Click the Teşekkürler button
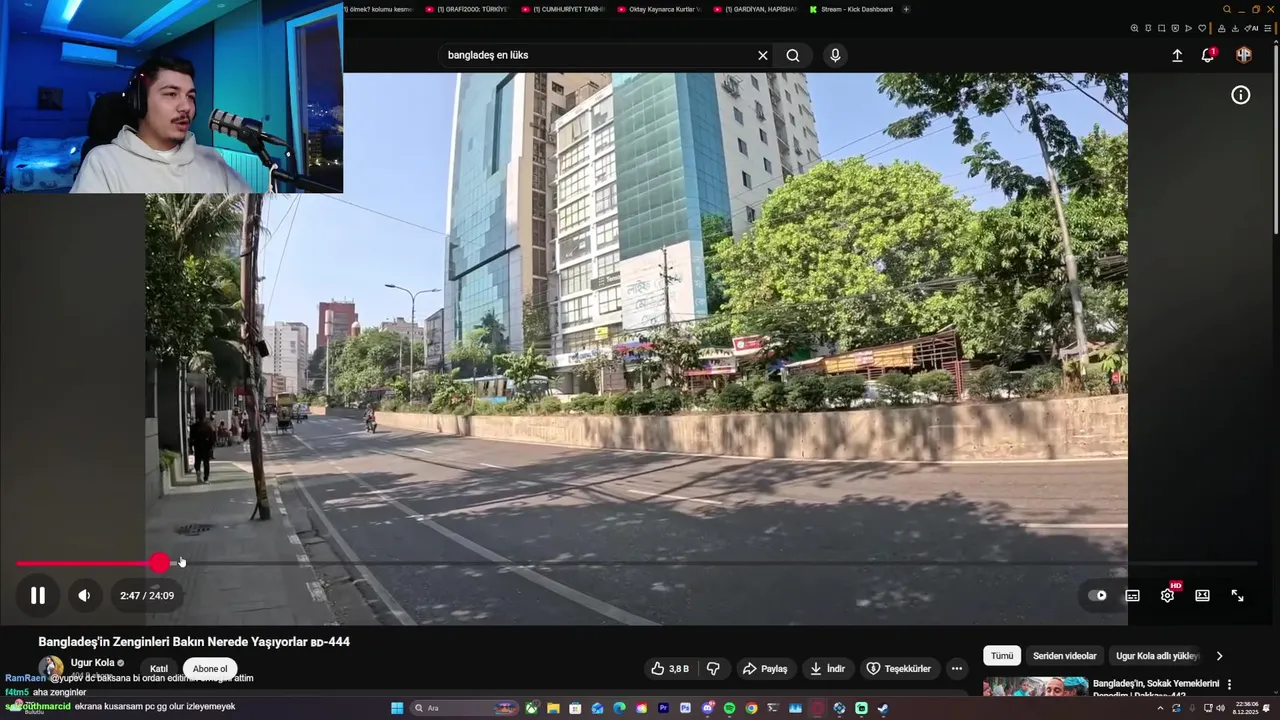Viewport: 1280px width, 720px height. (898, 668)
